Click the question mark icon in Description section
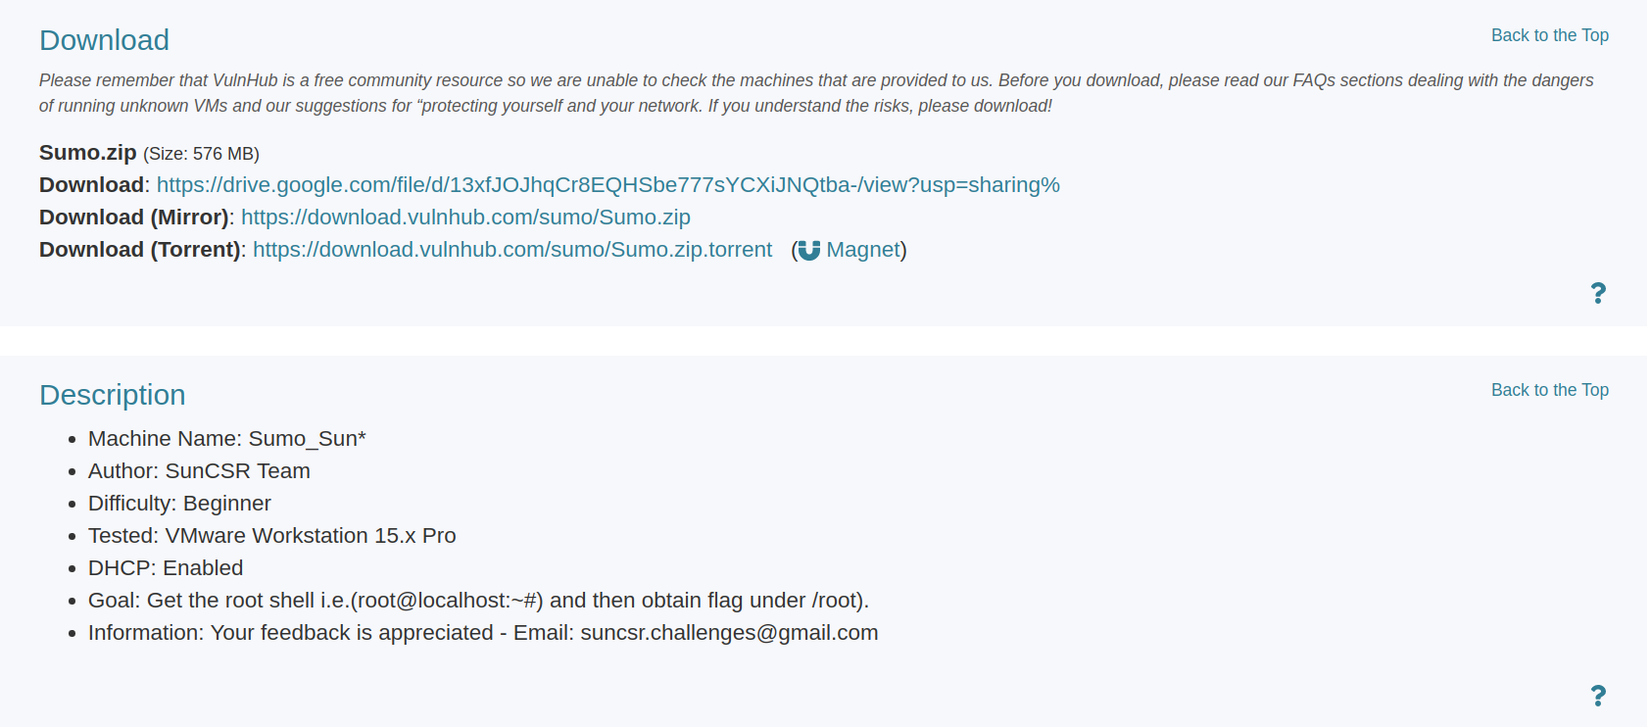 point(1597,696)
